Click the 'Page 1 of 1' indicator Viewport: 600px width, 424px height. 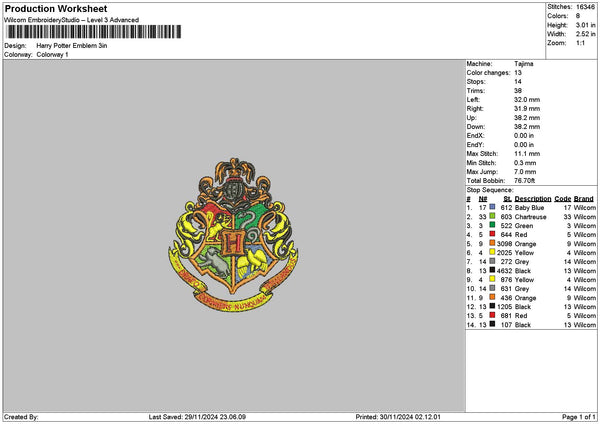[579, 417]
